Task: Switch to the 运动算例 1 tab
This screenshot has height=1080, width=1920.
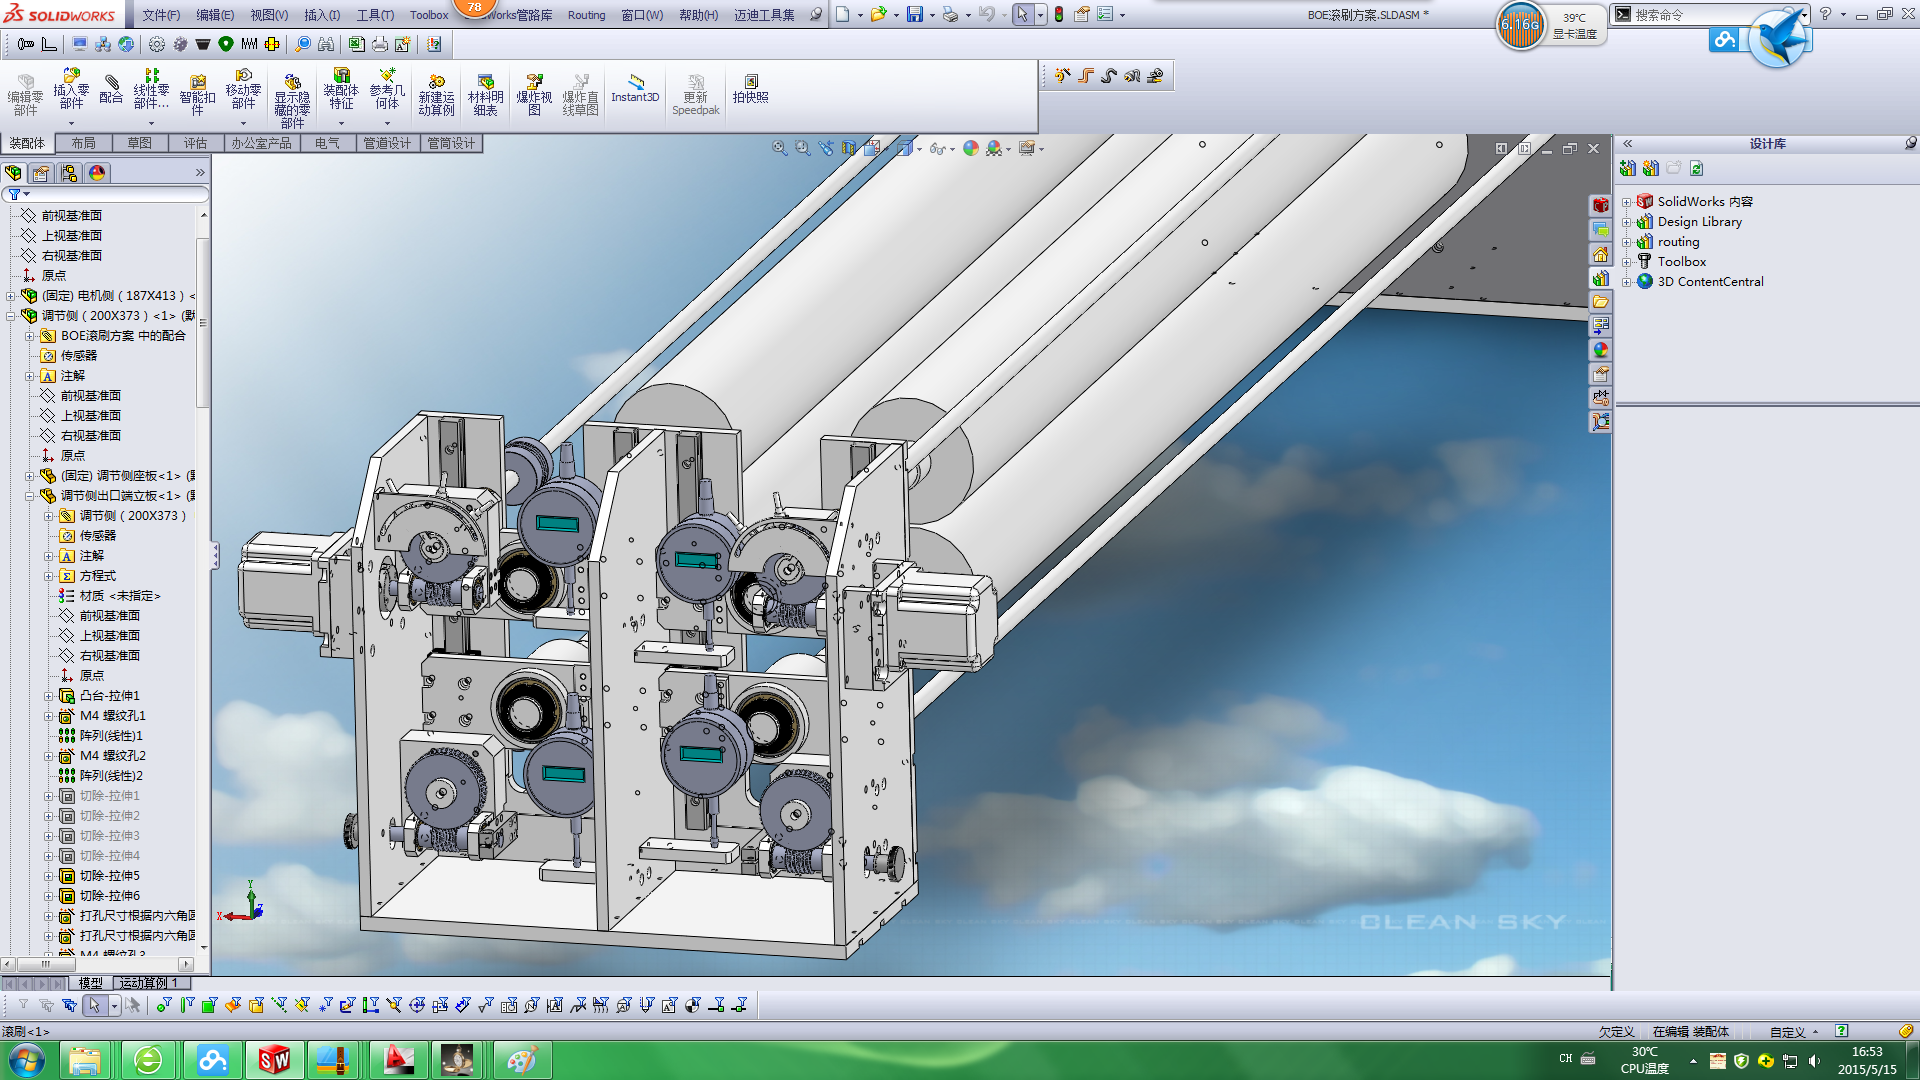Action: pyautogui.click(x=148, y=983)
